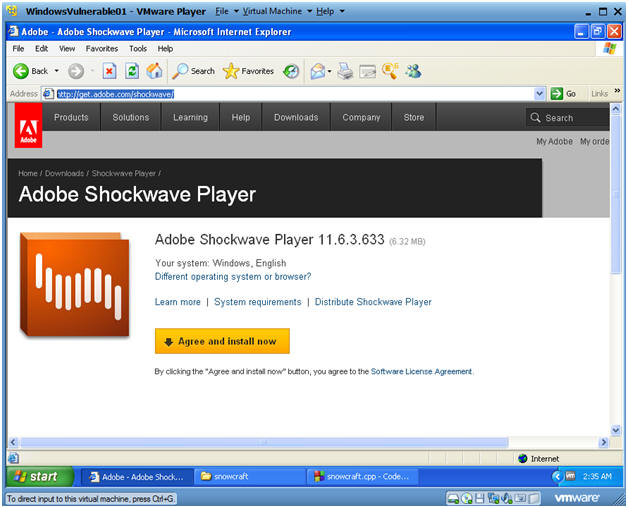
Task: Open the Adobe Company nav tab
Action: coord(361,117)
